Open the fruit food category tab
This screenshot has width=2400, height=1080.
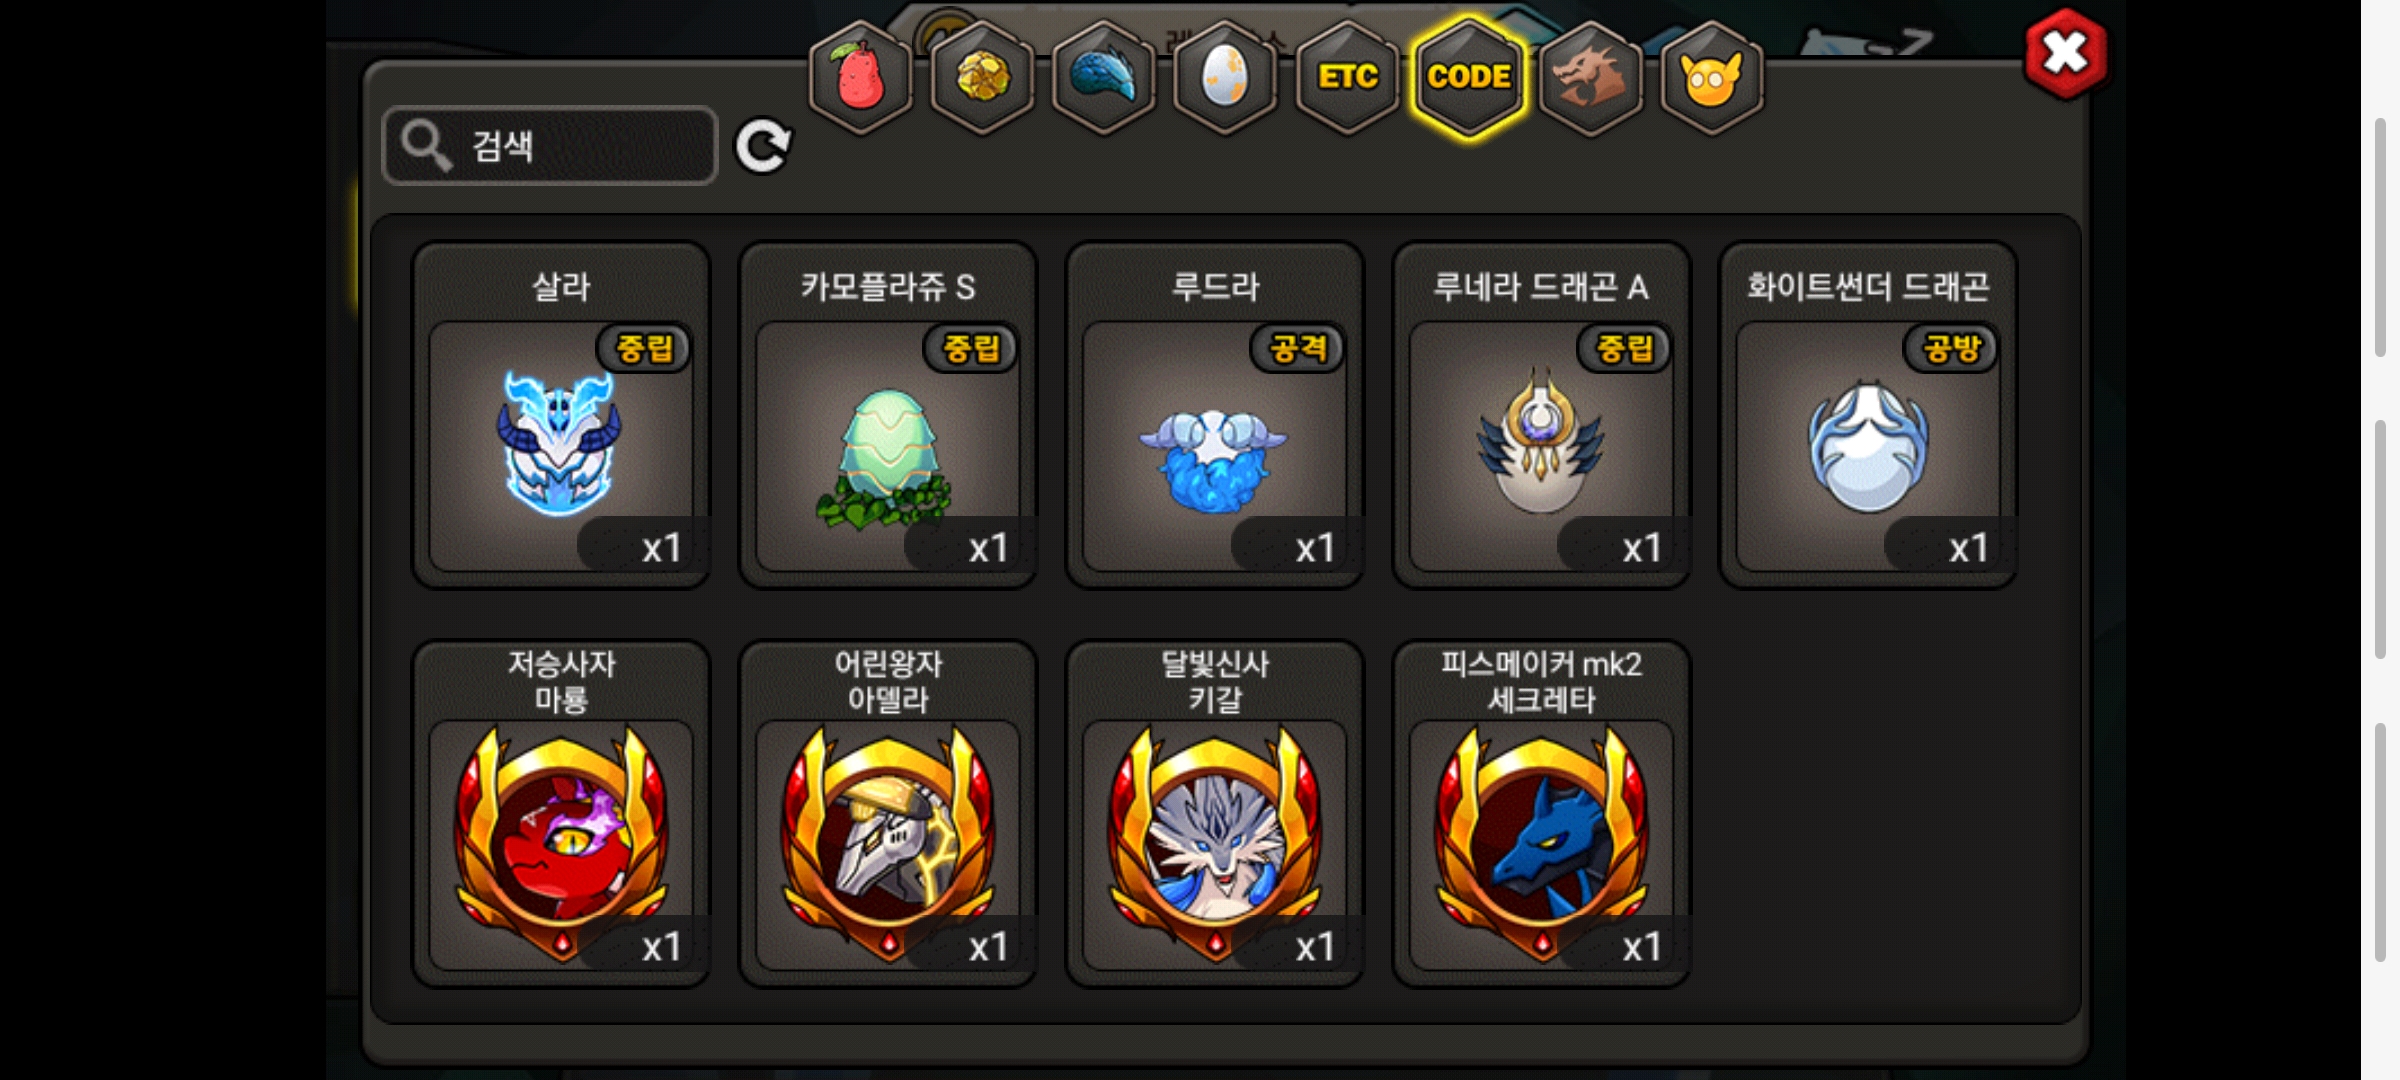click(860, 78)
